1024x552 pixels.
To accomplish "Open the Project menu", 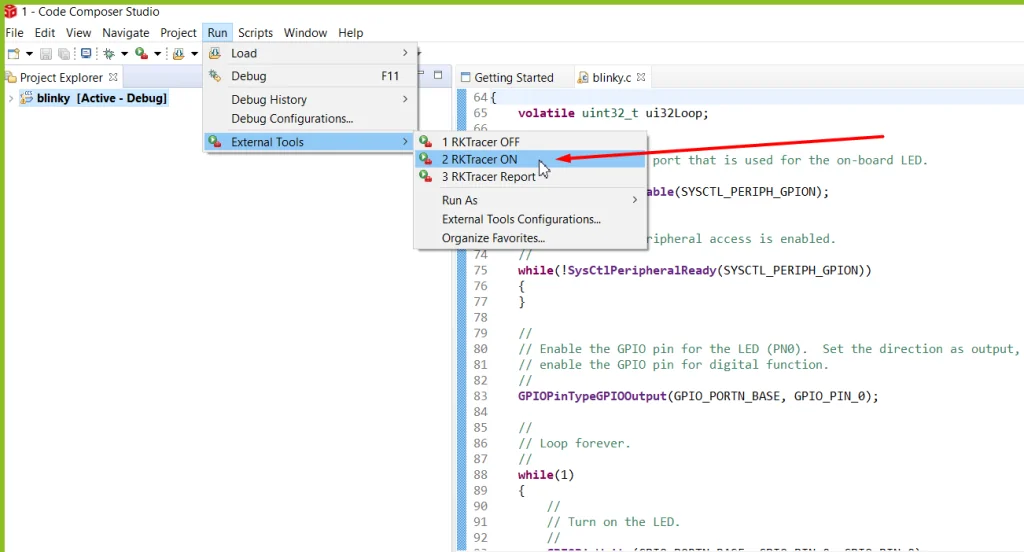I will 178,33.
